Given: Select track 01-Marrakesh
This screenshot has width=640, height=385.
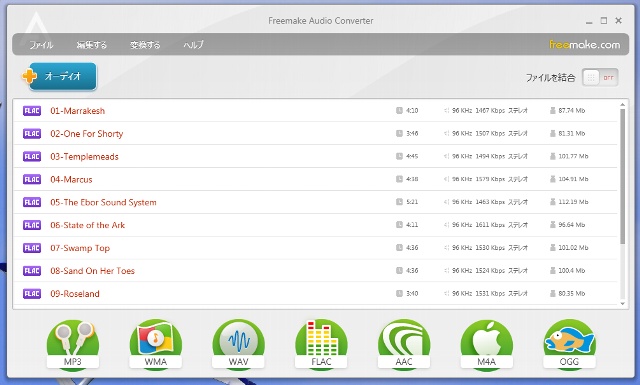Looking at the screenshot, I should pos(315,110).
